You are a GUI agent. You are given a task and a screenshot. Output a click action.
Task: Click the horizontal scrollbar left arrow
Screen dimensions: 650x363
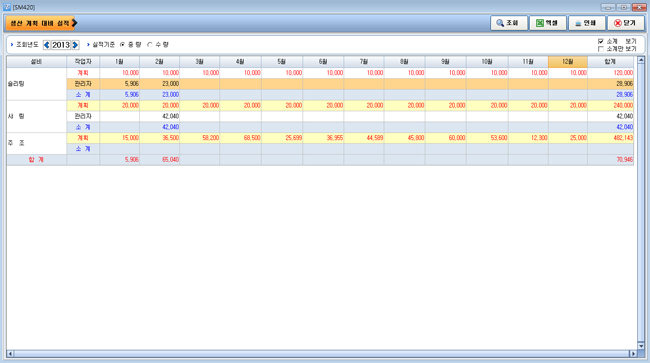pyautogui.click(x=10, y=353)
